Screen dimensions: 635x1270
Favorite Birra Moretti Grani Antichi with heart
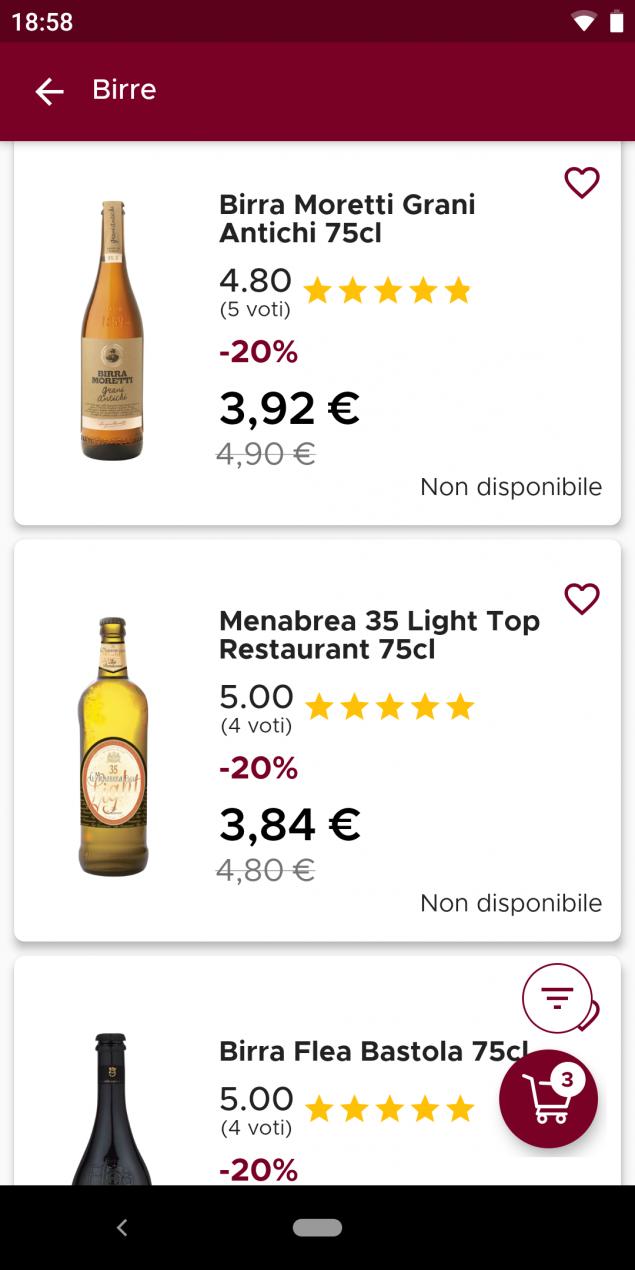pos(581,183)
